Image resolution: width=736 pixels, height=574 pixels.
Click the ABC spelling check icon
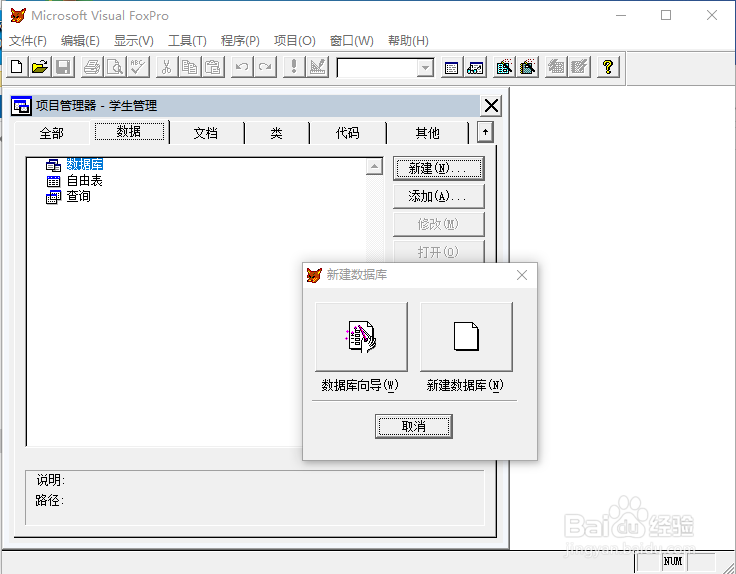(x=138, y=67)
